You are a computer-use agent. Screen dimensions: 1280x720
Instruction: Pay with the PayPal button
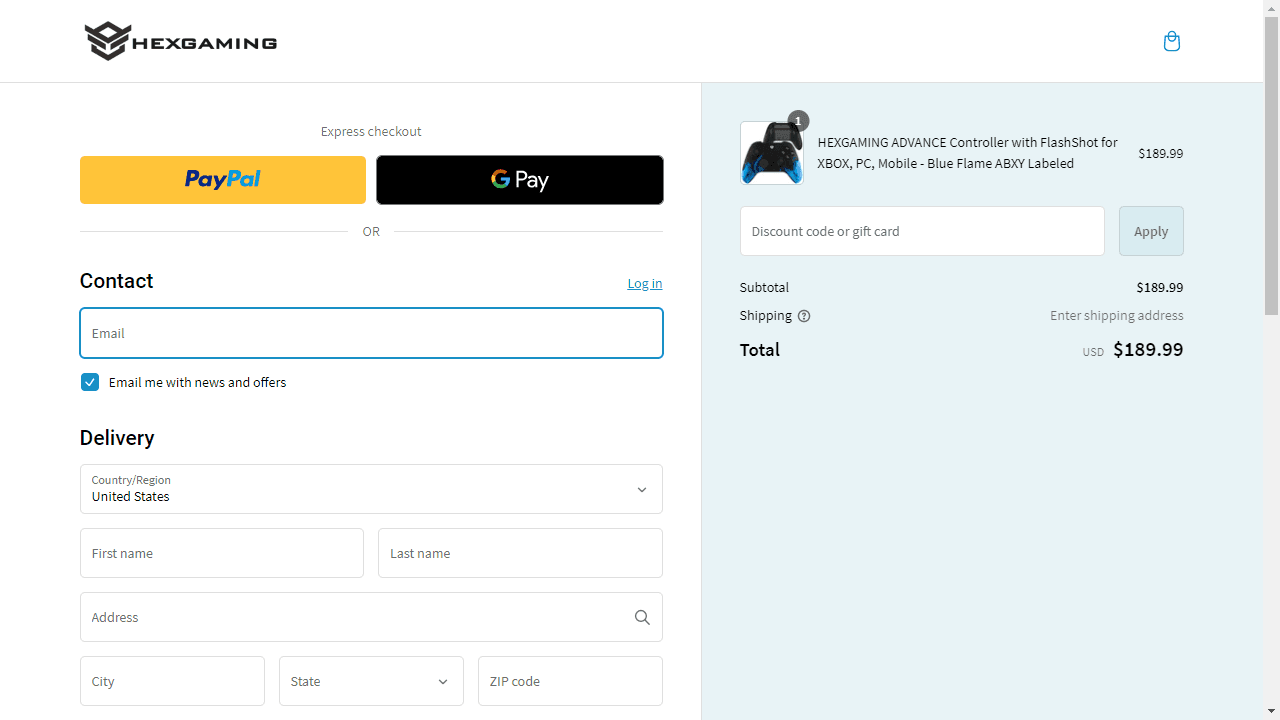tap(223, 180)
